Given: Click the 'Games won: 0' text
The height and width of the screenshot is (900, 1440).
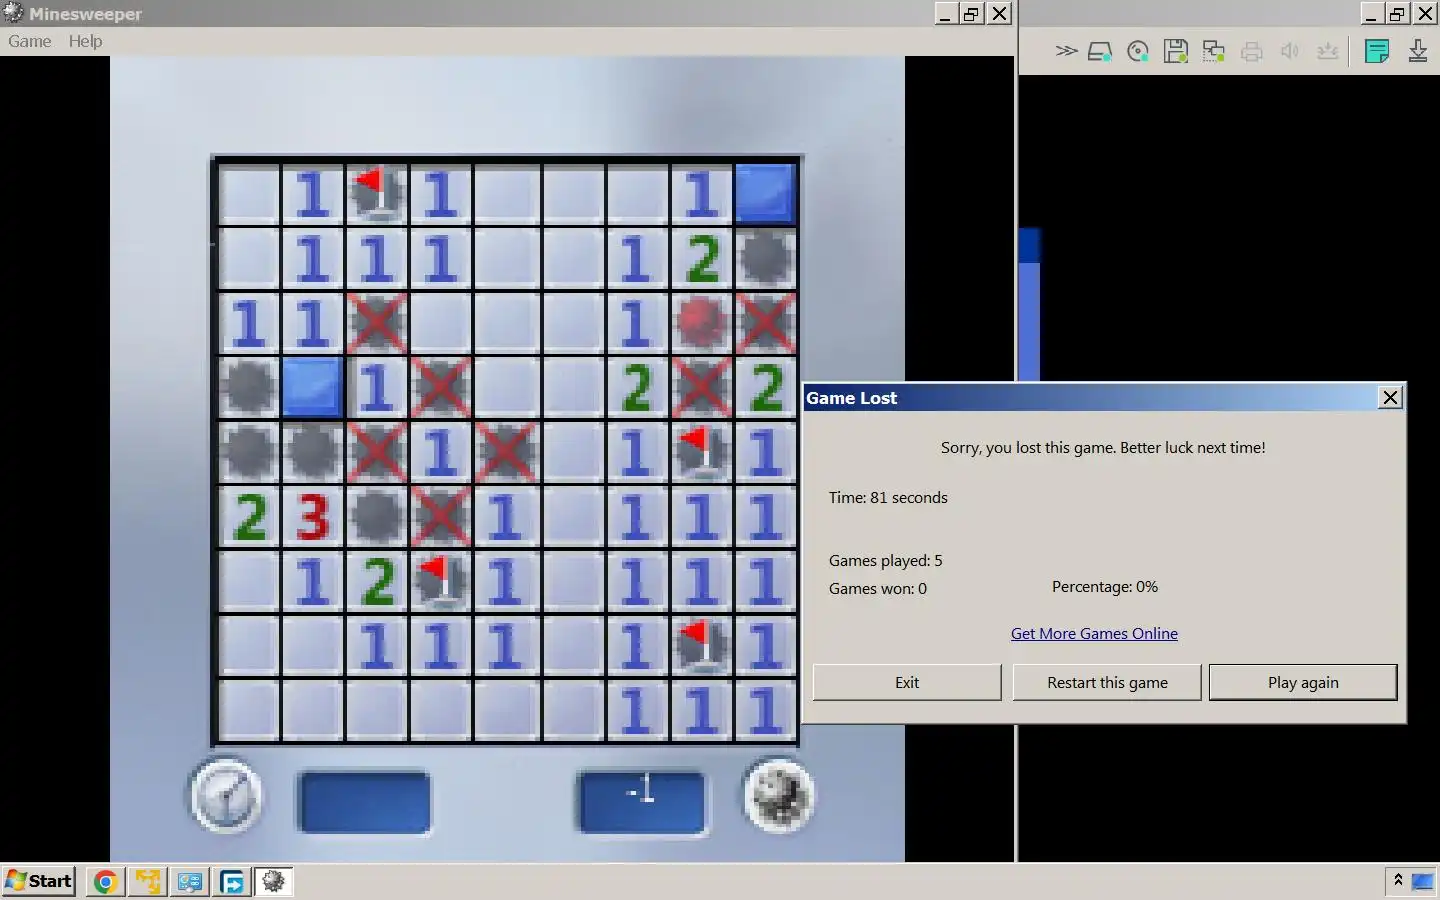Looking at the screenshot, I should click(x=877, y=588).
